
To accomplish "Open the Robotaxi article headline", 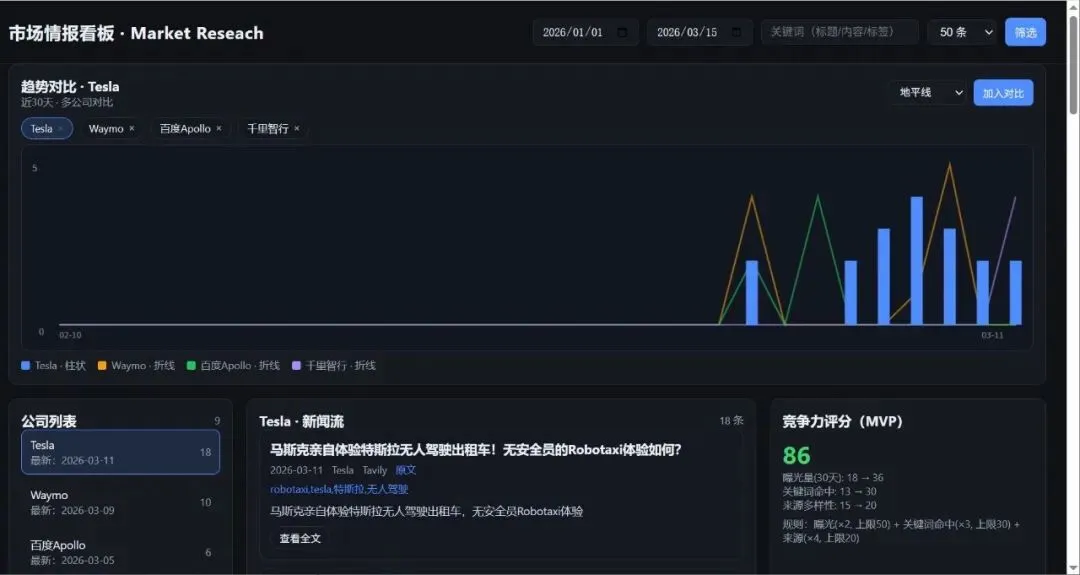I will (475, 450).
